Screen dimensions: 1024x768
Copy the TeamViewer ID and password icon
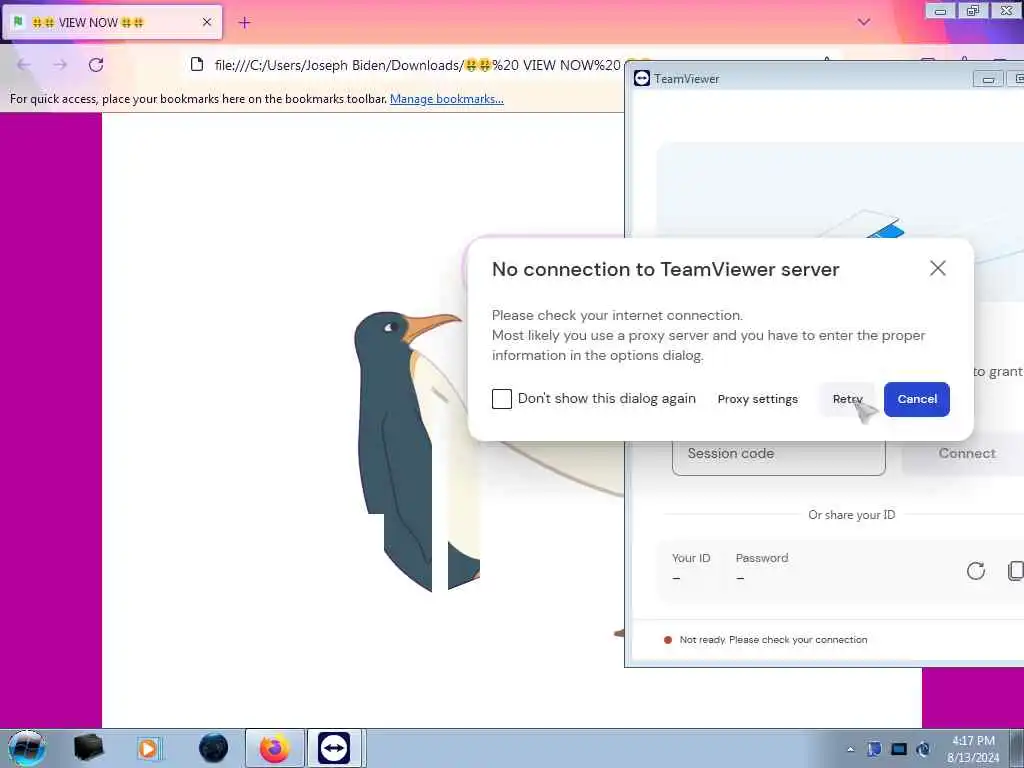(x=1015, y=570)
